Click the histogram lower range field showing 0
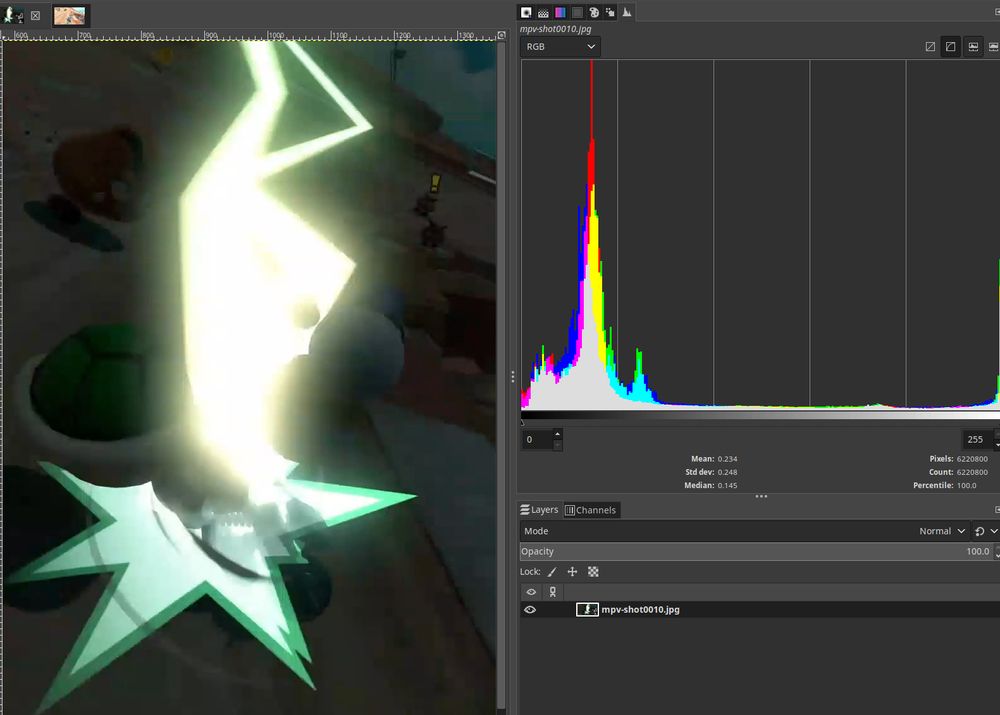 (537, 439)
